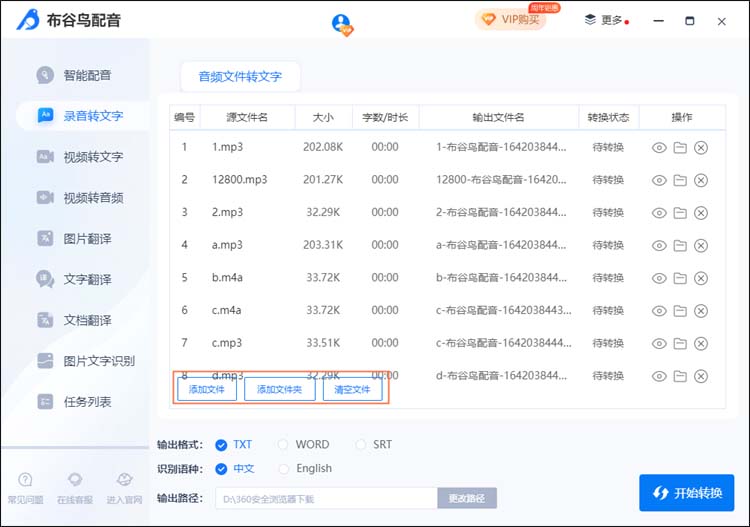Open 文档翻译 in the sidebar

[x=74, y=320]
